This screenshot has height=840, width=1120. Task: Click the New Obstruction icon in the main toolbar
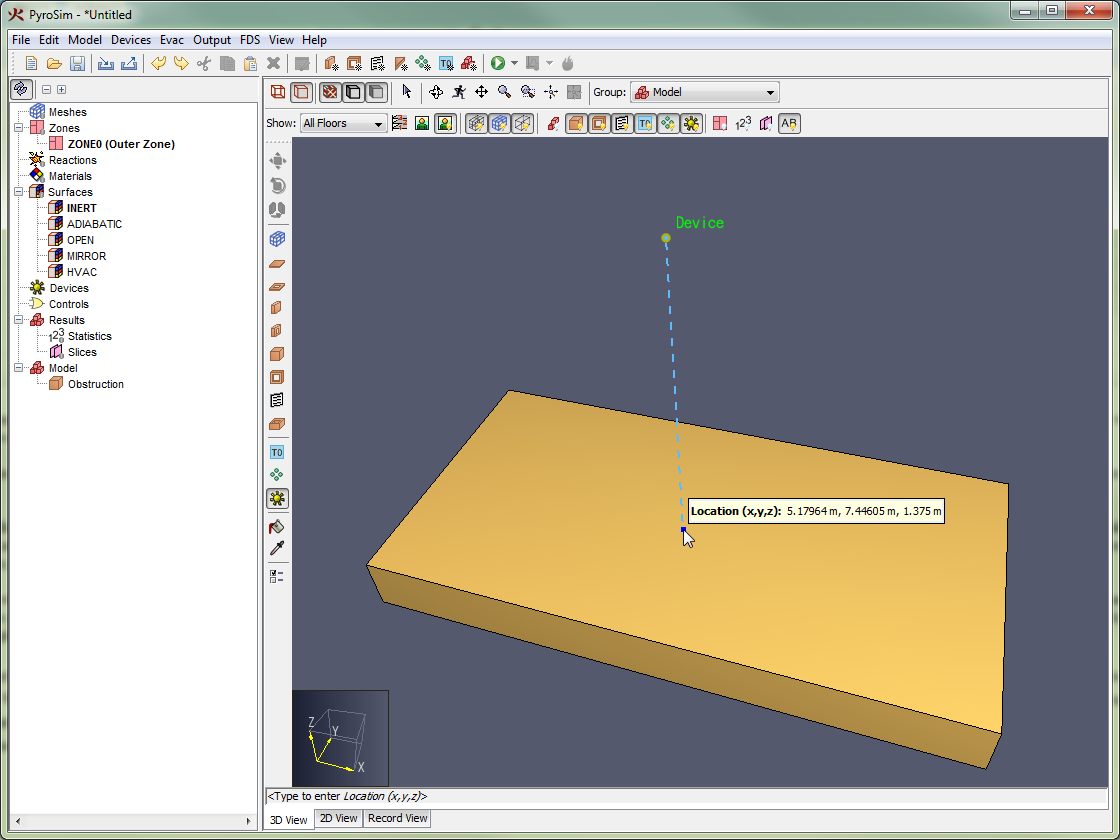(x=331, y=64)
